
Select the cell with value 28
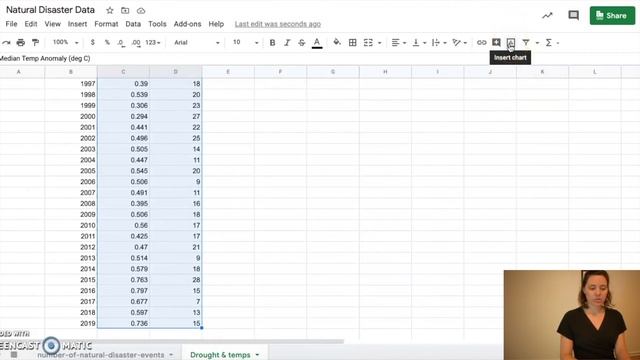click(176, 280)
